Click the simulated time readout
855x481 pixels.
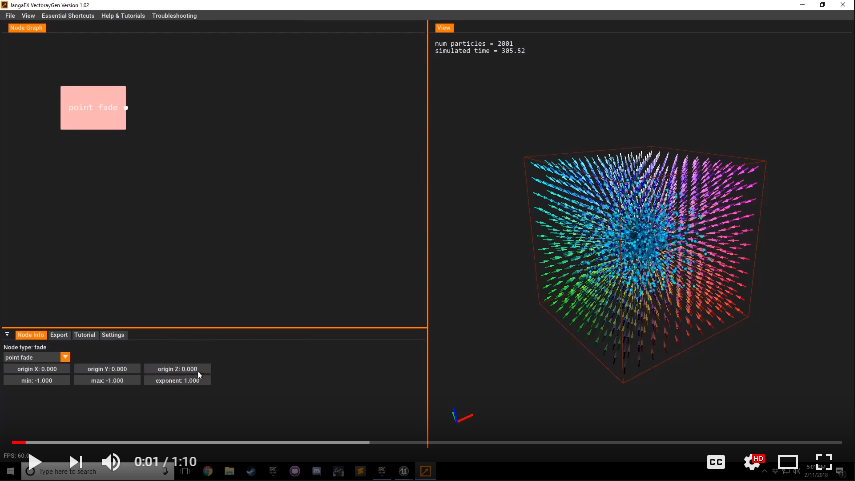click(480, 51)
